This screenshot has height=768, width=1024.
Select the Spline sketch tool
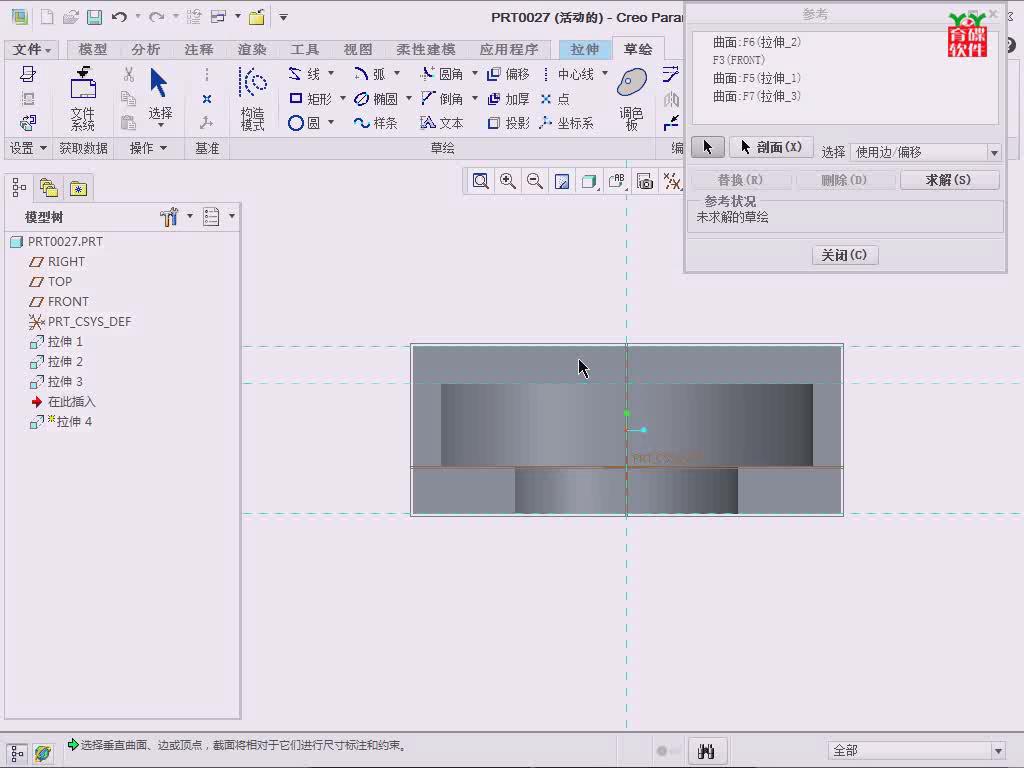[376, 123]
